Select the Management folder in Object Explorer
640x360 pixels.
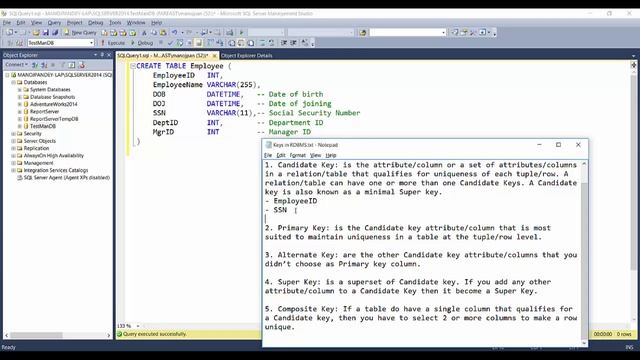pyautogui.click(x=38, y=163)
